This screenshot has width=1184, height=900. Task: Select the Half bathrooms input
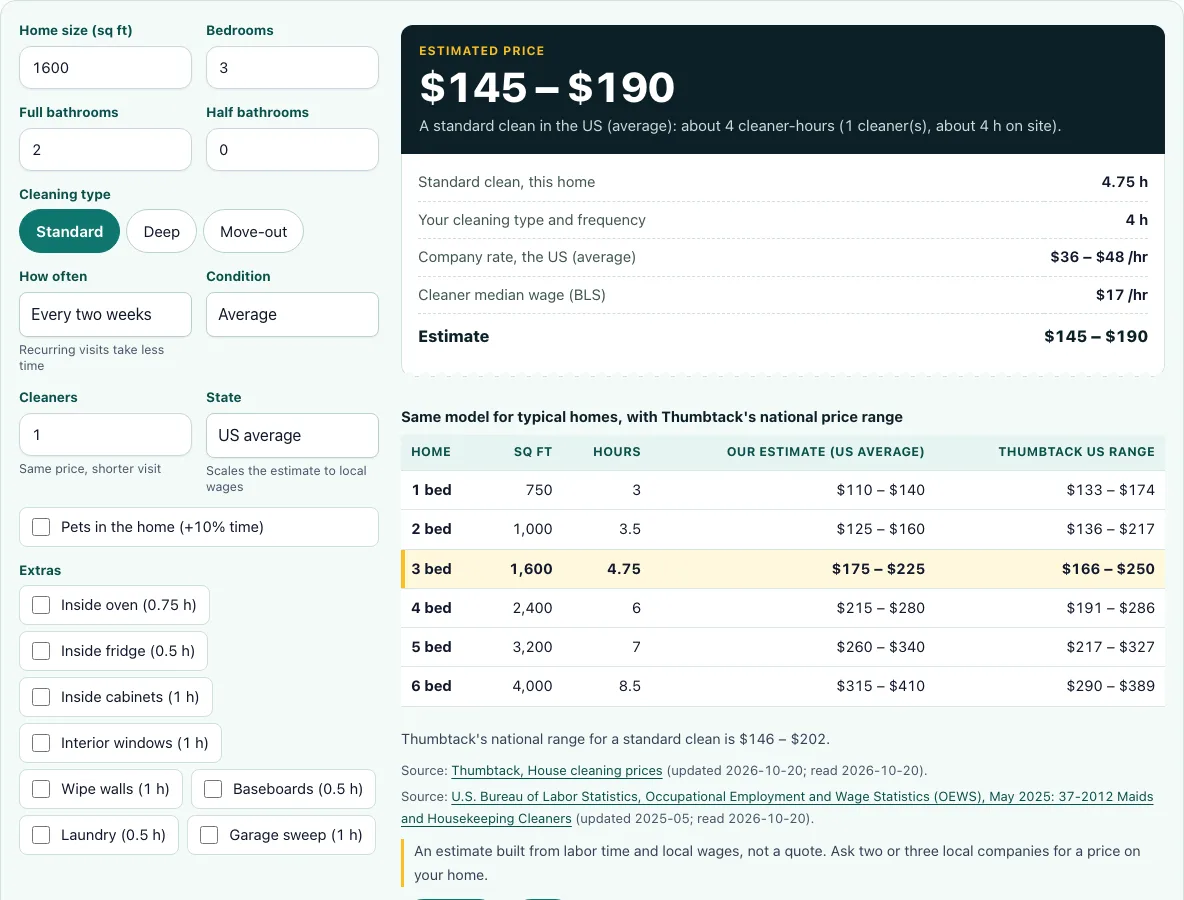pos(292,149)
